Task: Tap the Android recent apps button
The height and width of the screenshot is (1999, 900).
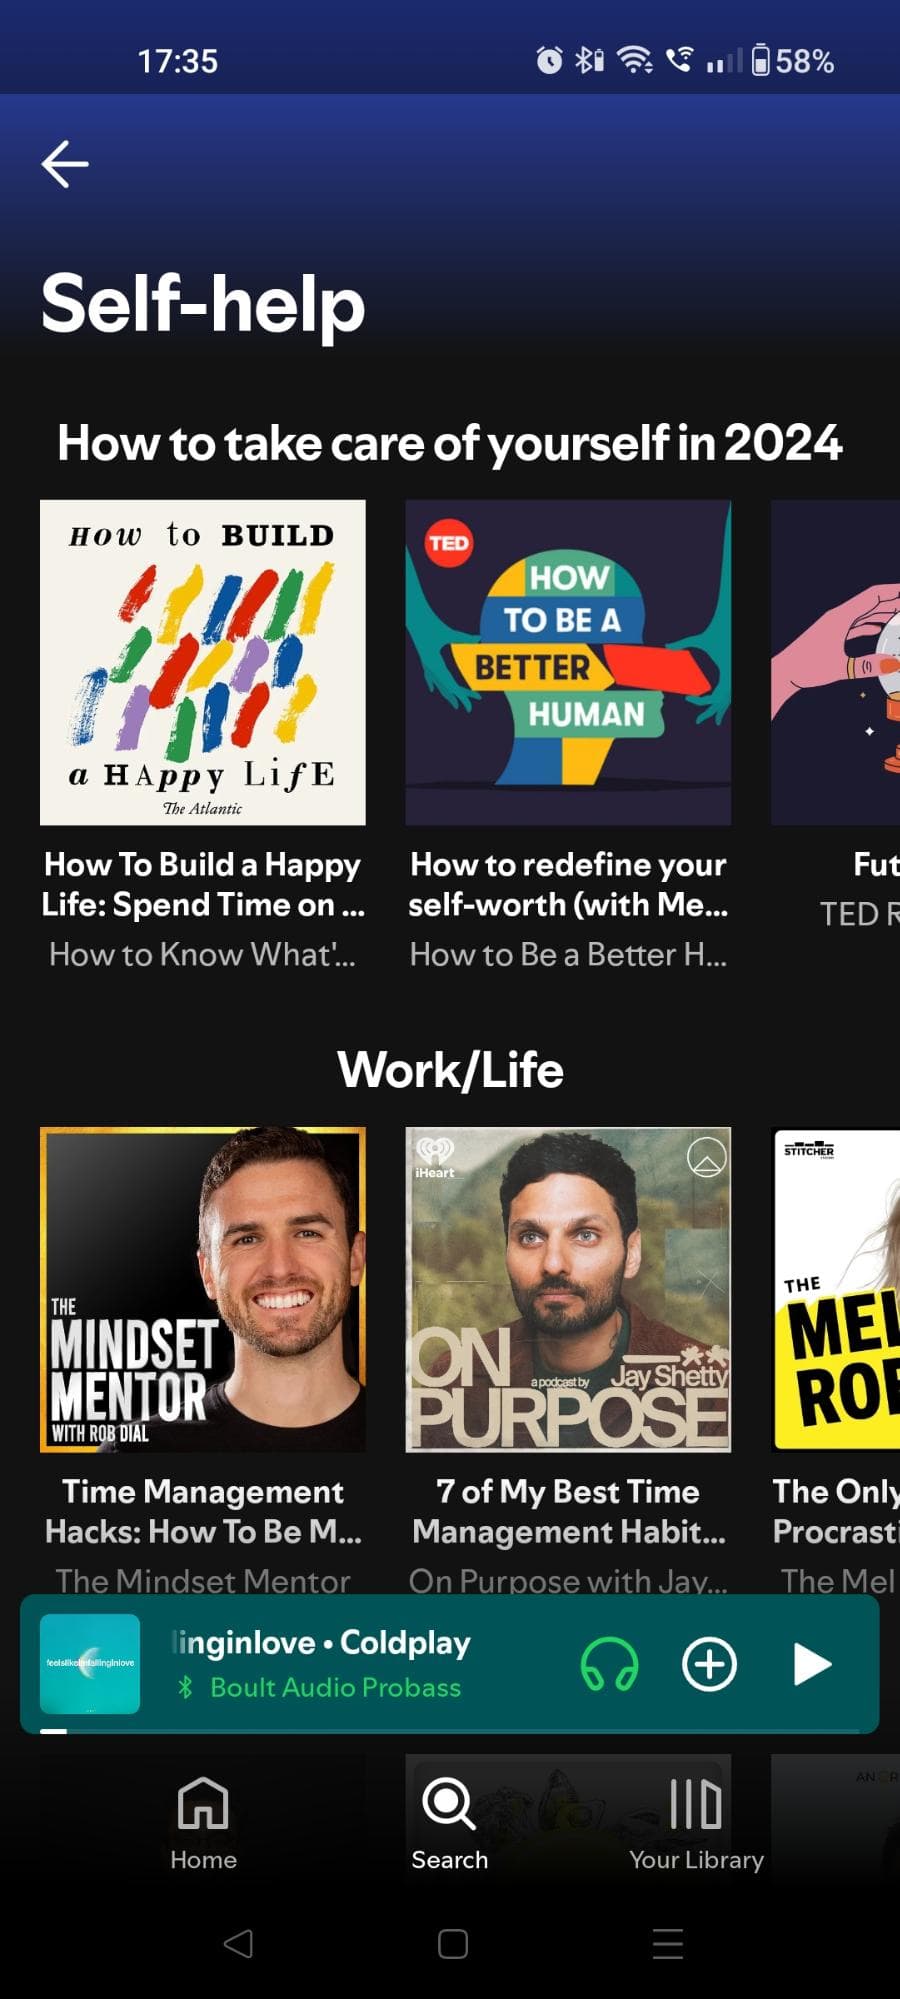Action: click(x=667, y=1944)
